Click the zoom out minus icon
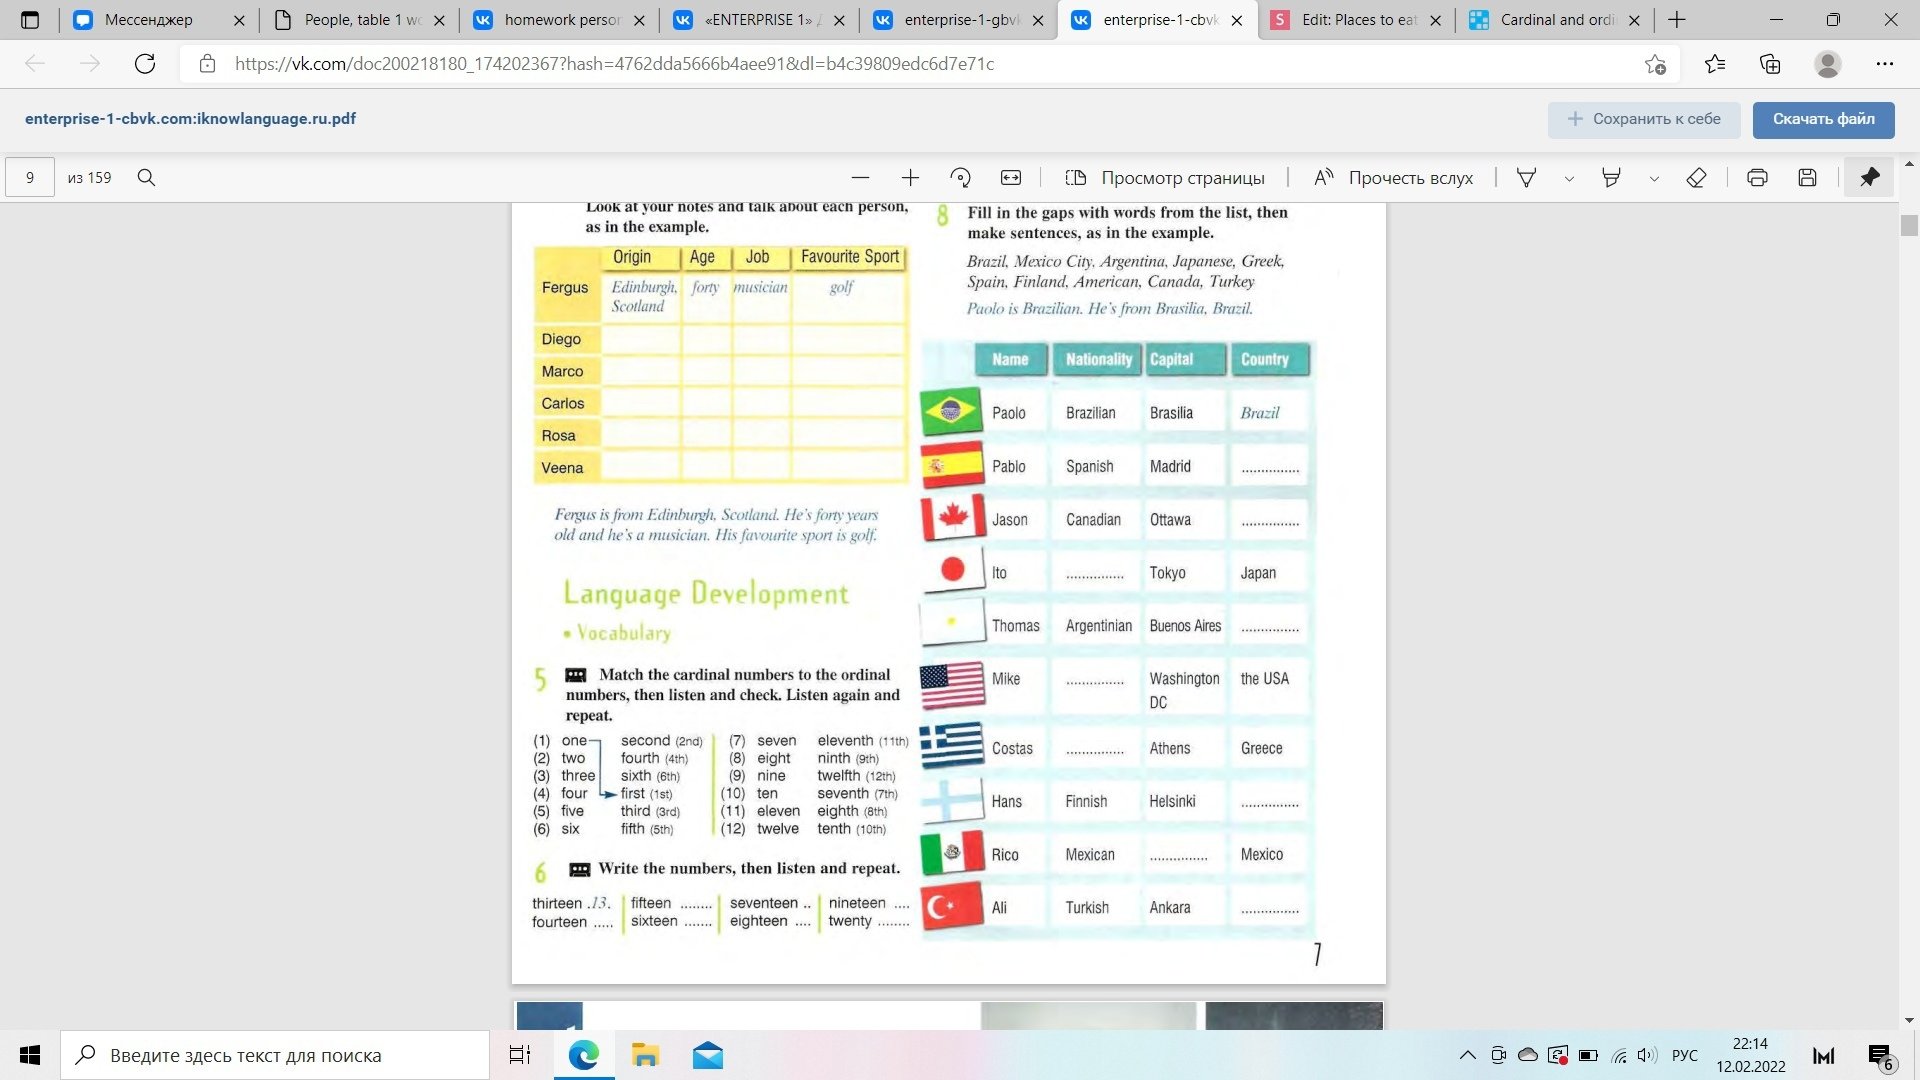The image size is (1920, 1080). click(x=860, y=178)
